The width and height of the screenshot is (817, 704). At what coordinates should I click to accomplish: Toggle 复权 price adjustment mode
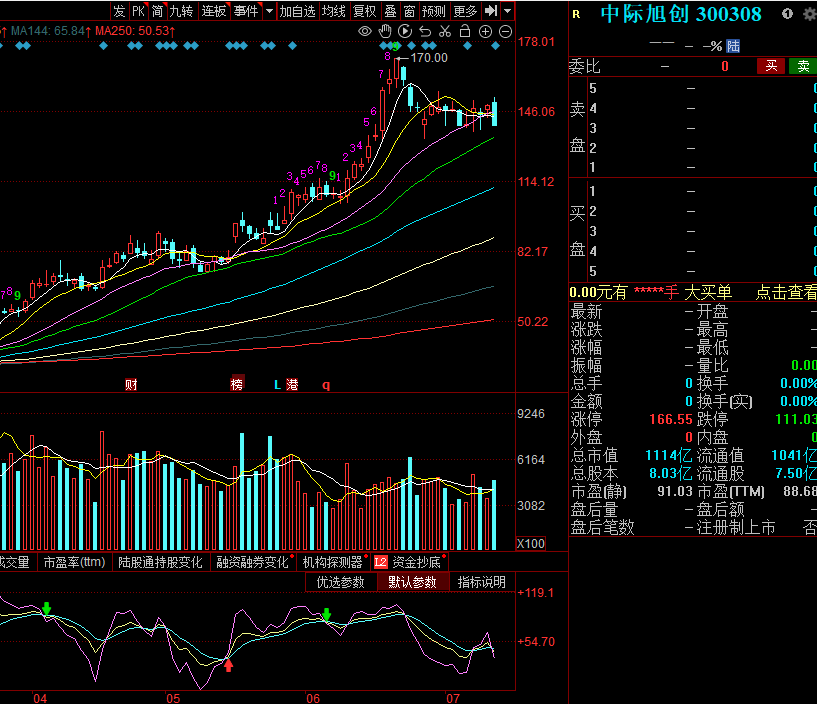(x=365, y=11)
